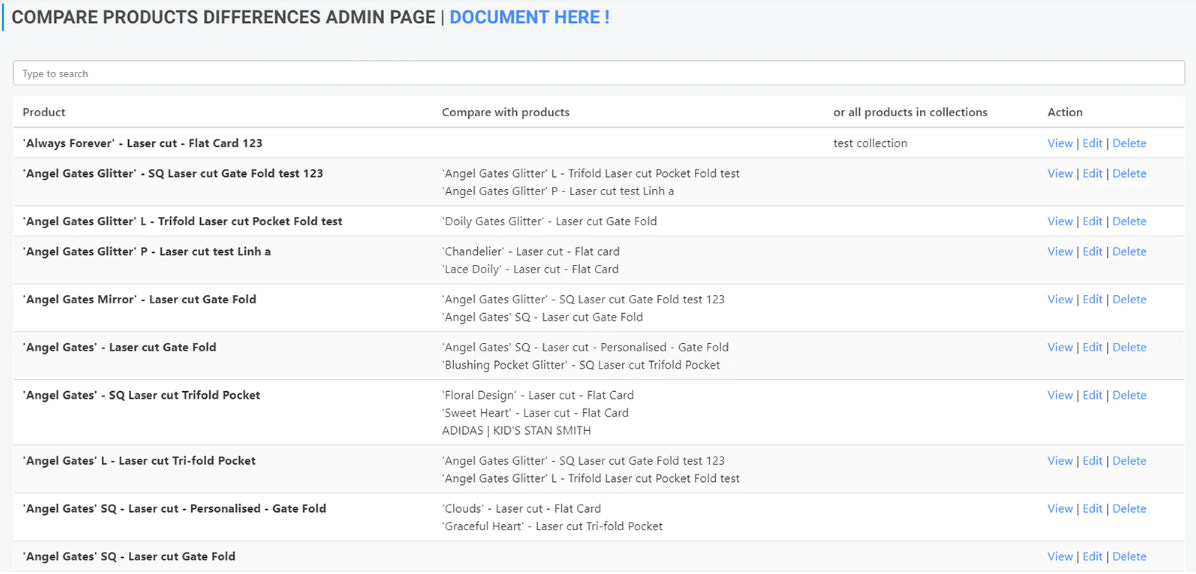
Task: Edit 'Angel Gates' SQ Laser cut Trifold Pocket
Action: pos(1092,395)
